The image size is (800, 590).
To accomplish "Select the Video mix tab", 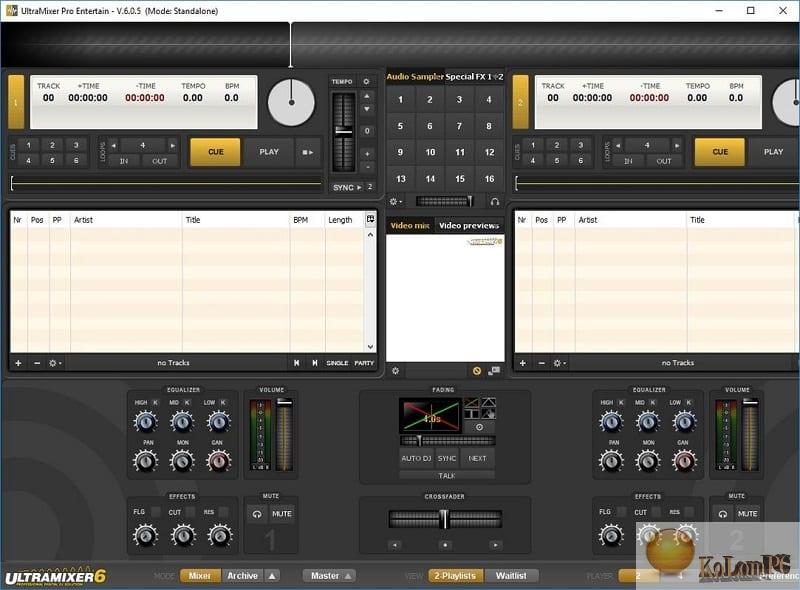I will coord(410,226).
